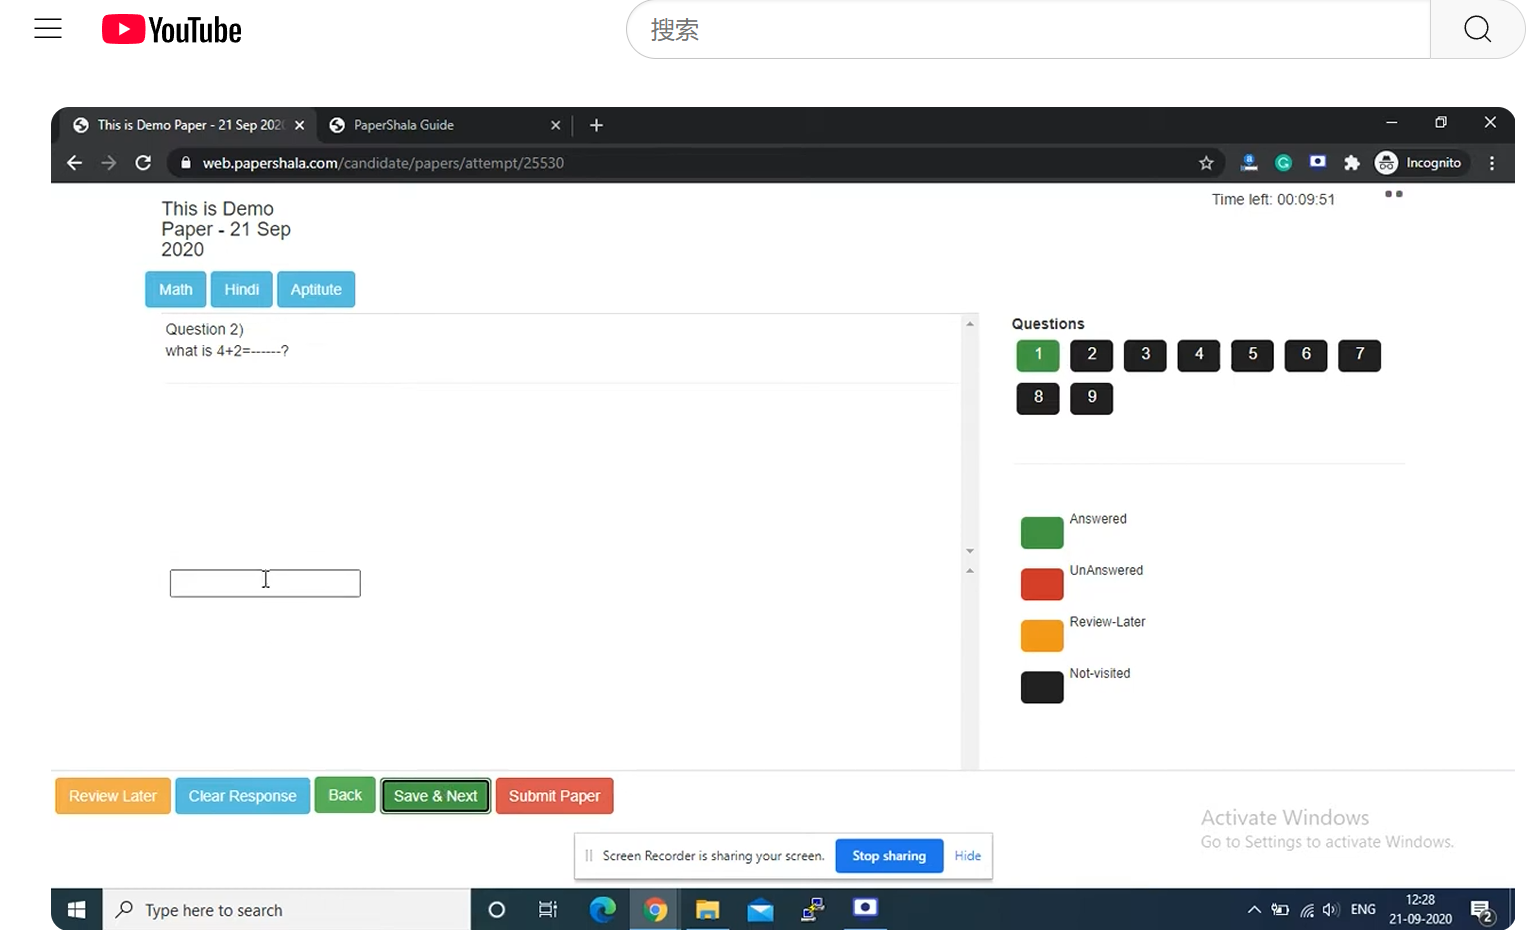The image size is (1536, 930).
Task: Open the Extensions puzzle piece icon
Action: 1352,162
